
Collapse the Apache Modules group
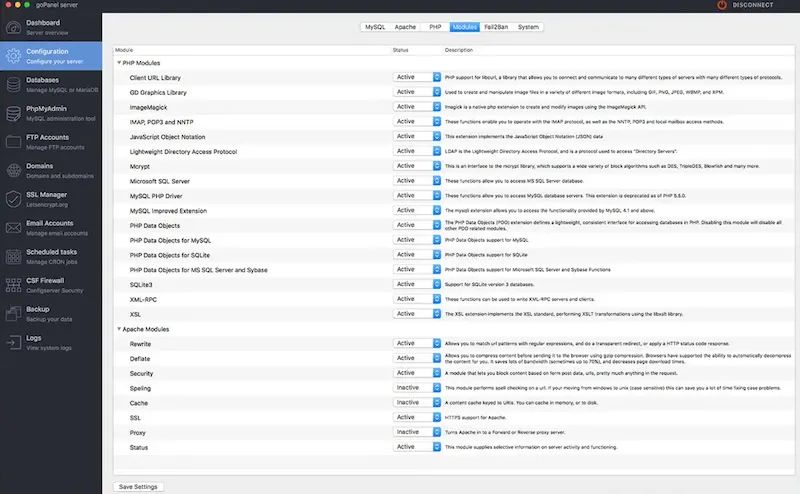(119, 329)
